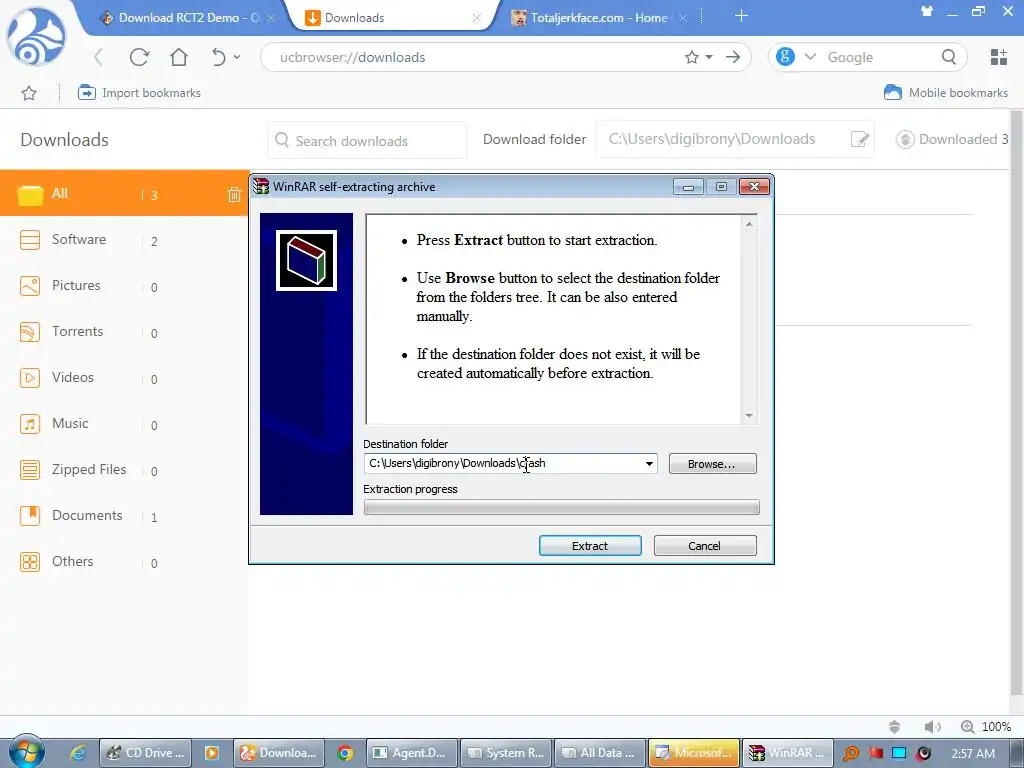Open the Windows Start orb

click(26, 752)
